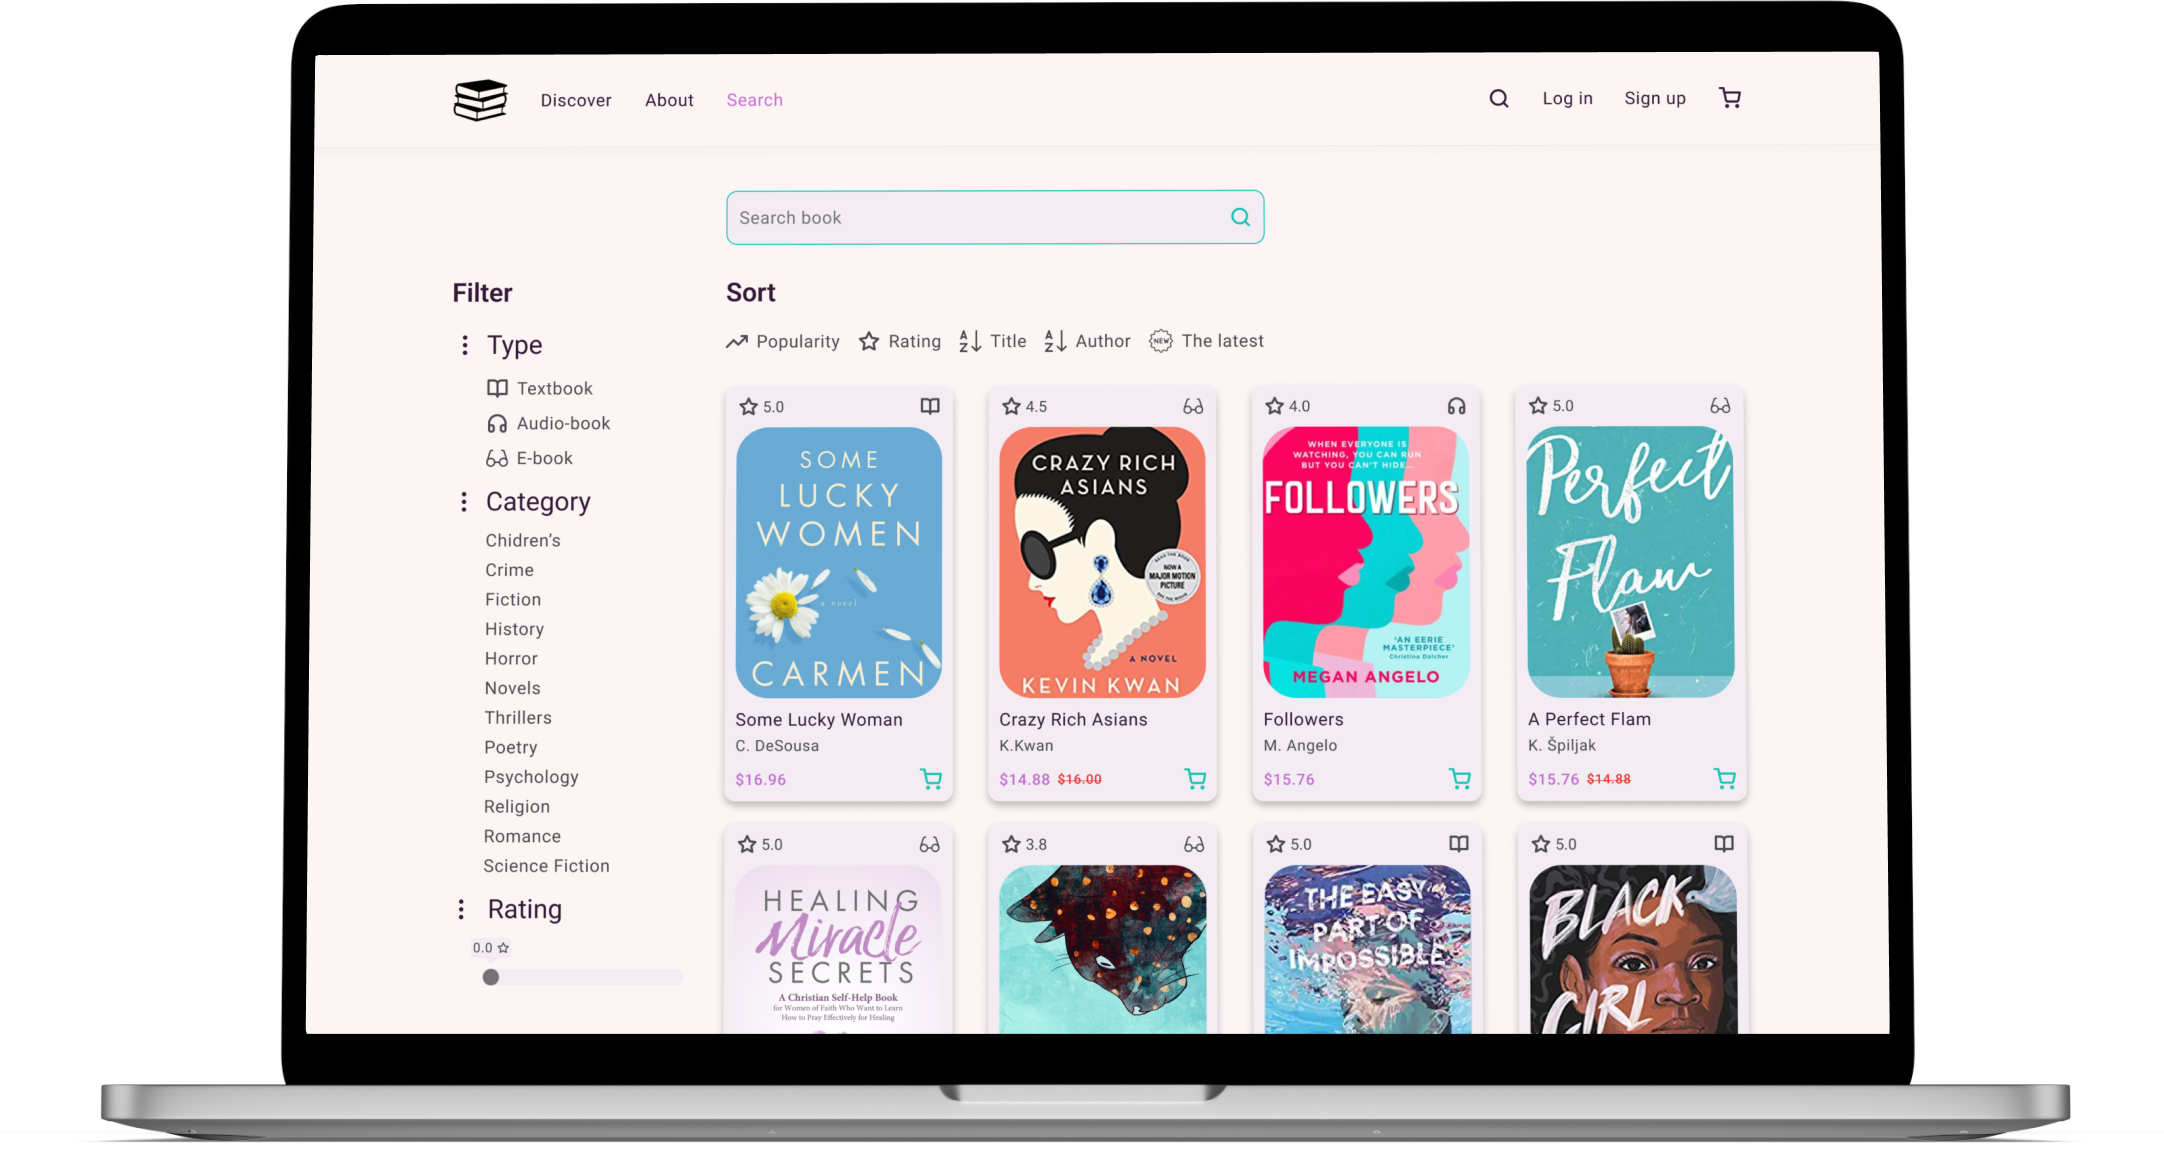The height and width of the screenshot is (1159, 2164).
Task: Click the book stack logo icon
Action: pyautogui.click(x=480, y=100)
